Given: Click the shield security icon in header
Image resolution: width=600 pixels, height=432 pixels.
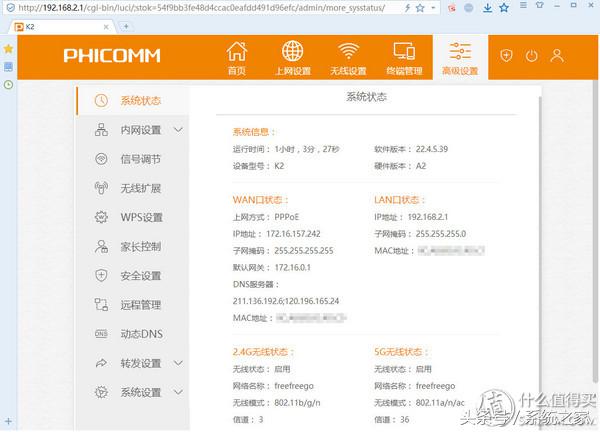Looking at the screenshot, I should pyautogui.click(x=506, y=56).
